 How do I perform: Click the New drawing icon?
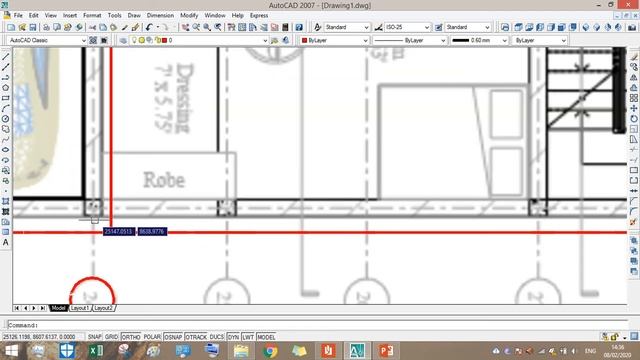tap(11, 27)
